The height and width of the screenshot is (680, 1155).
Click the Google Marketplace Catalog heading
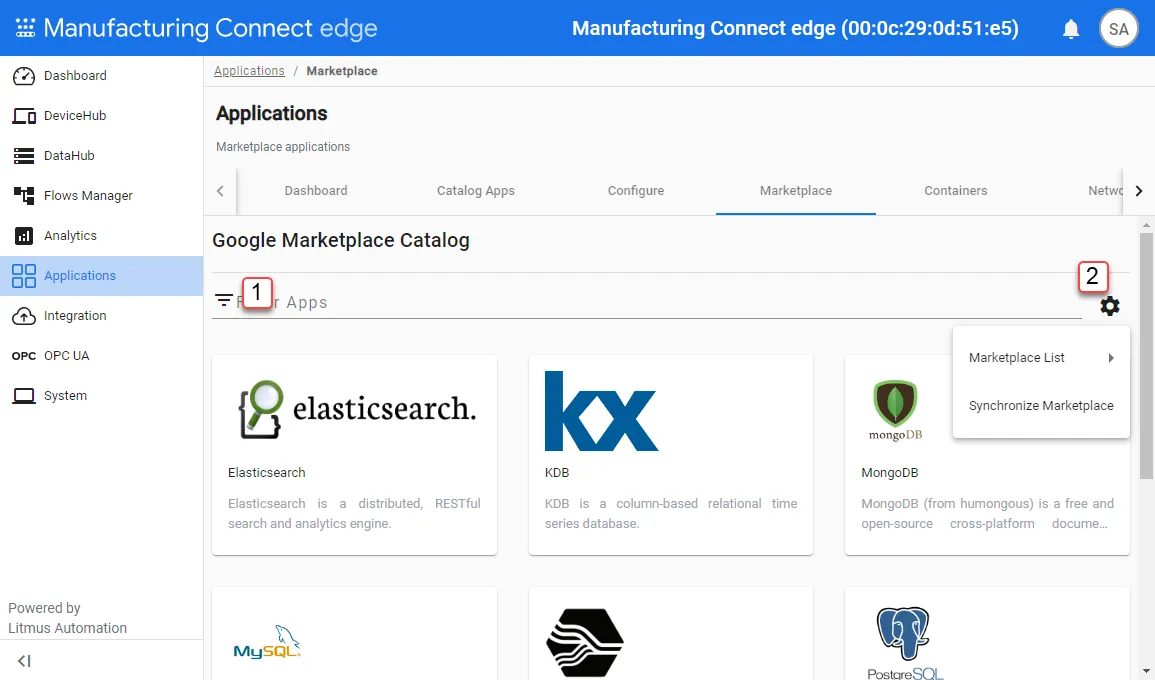pos(341,241)
